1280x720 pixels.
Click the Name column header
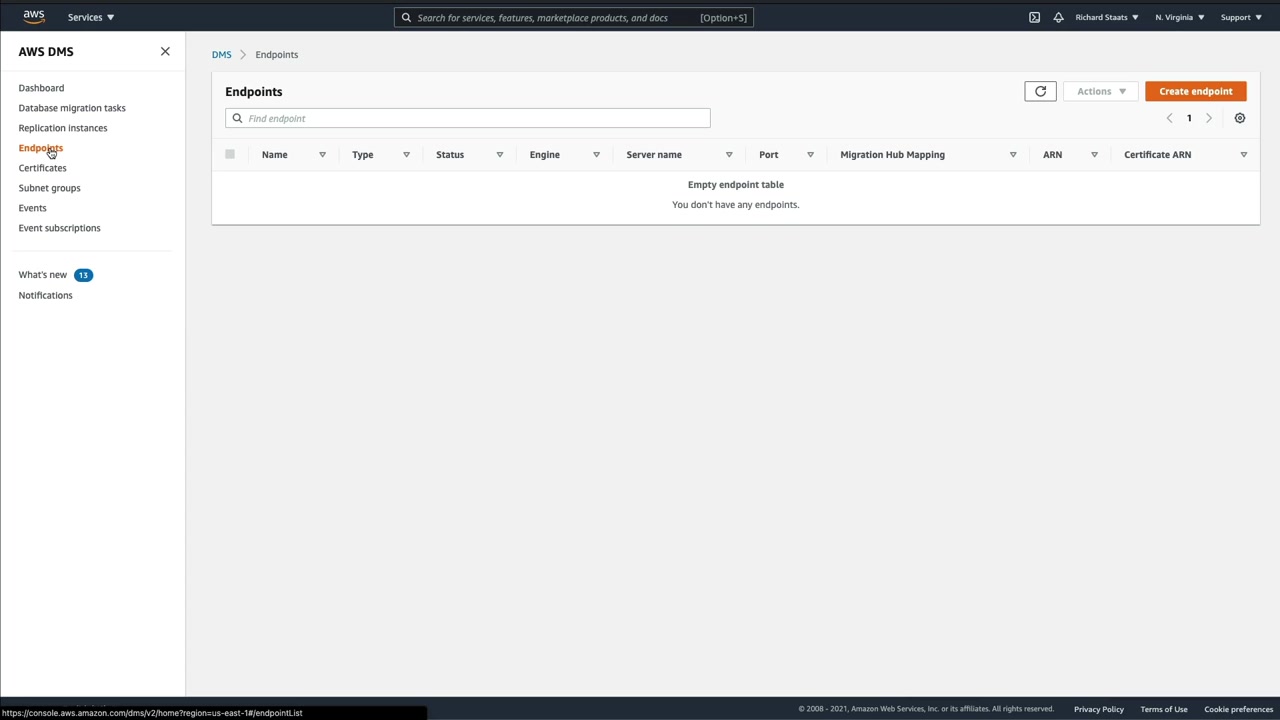274,155
